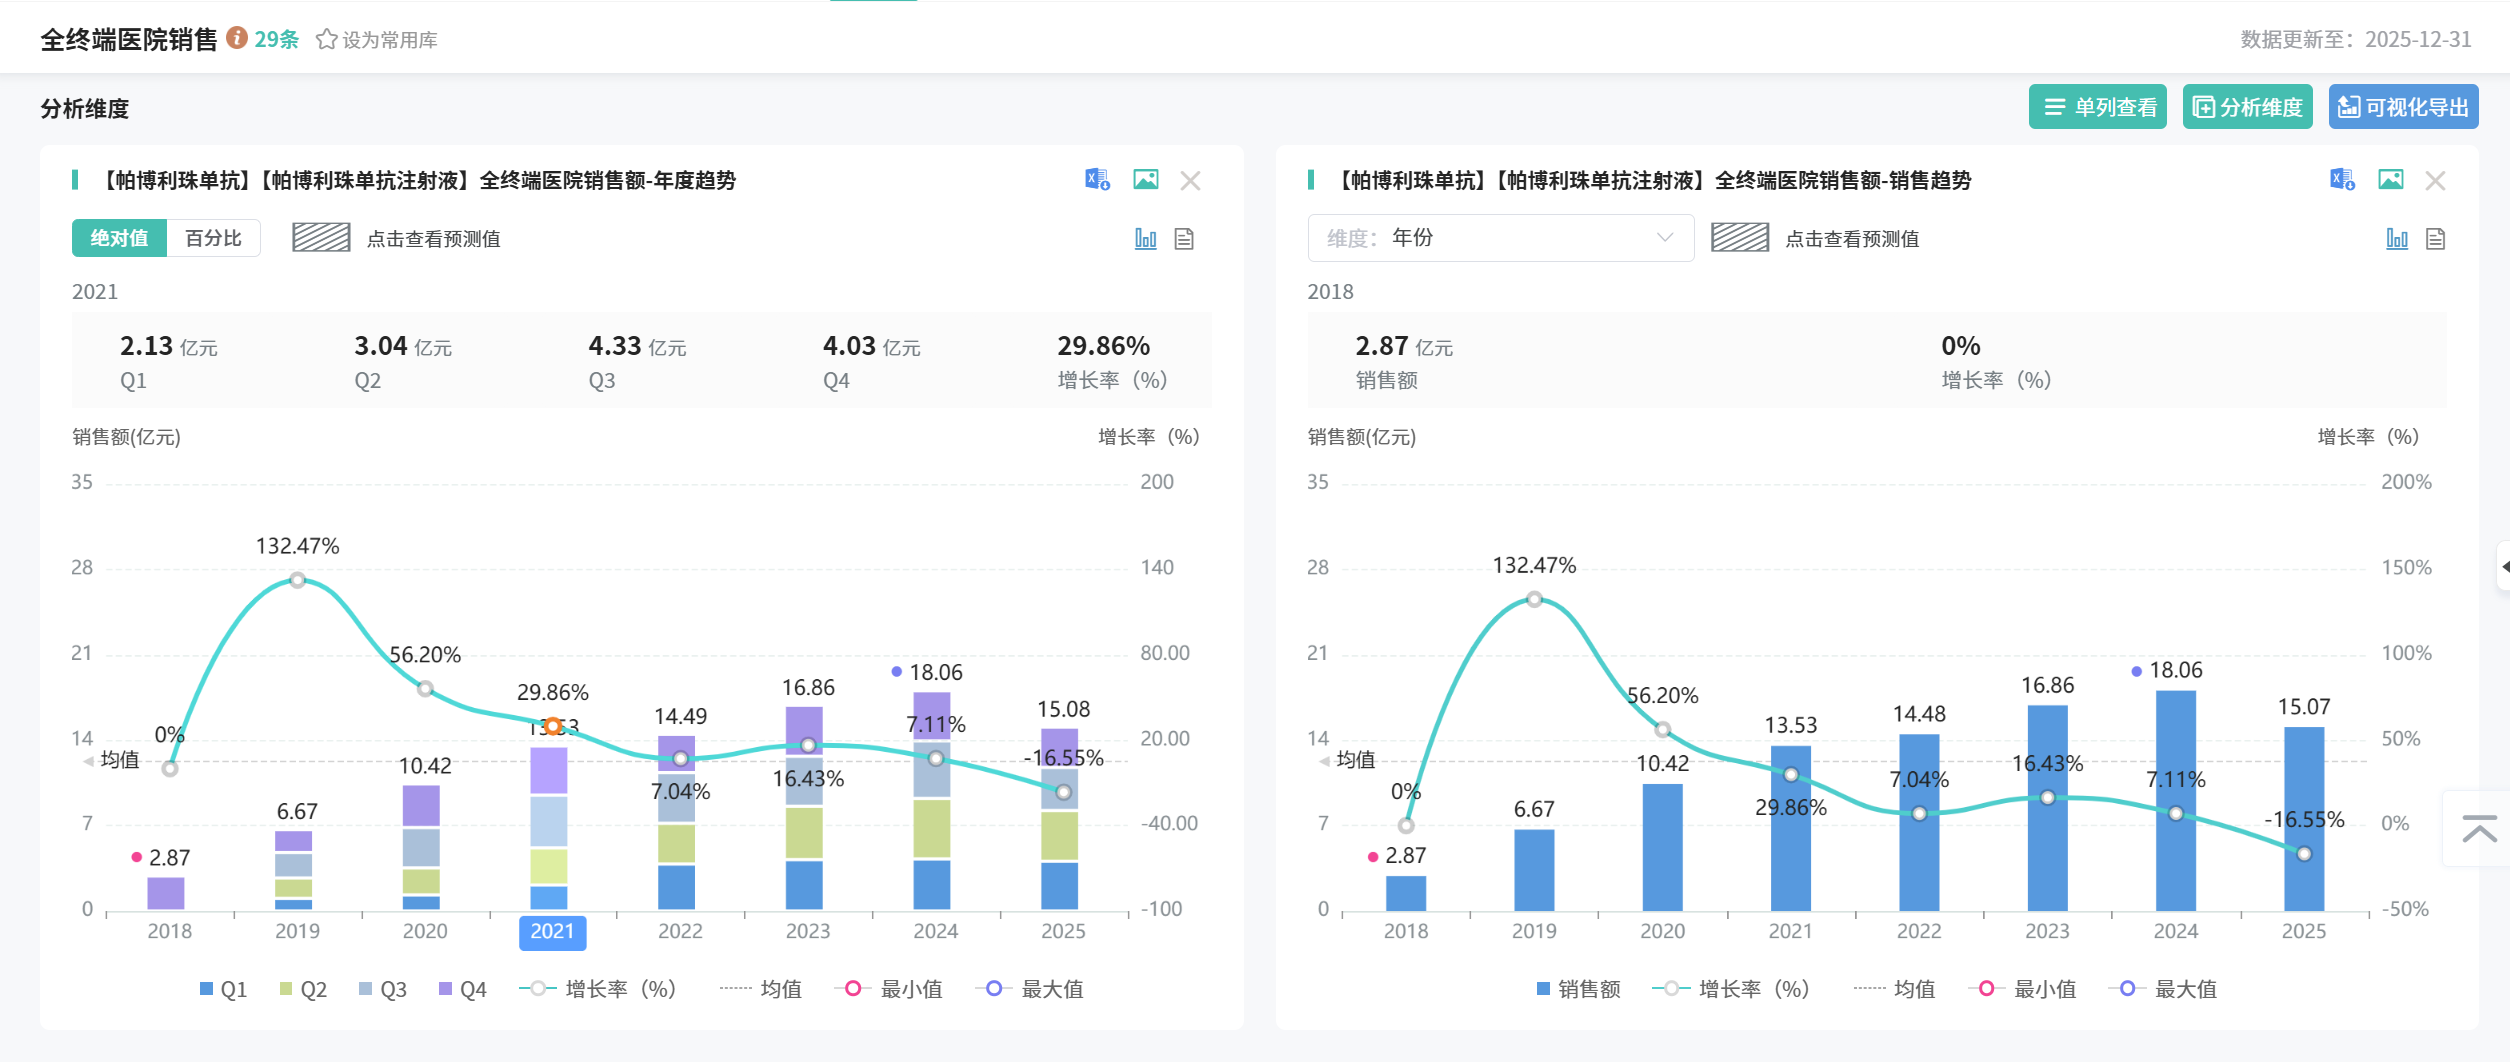Open the 维度 年份 dropdown
Screen dimensions: 2510x1062
click(x=1500, y=238)
